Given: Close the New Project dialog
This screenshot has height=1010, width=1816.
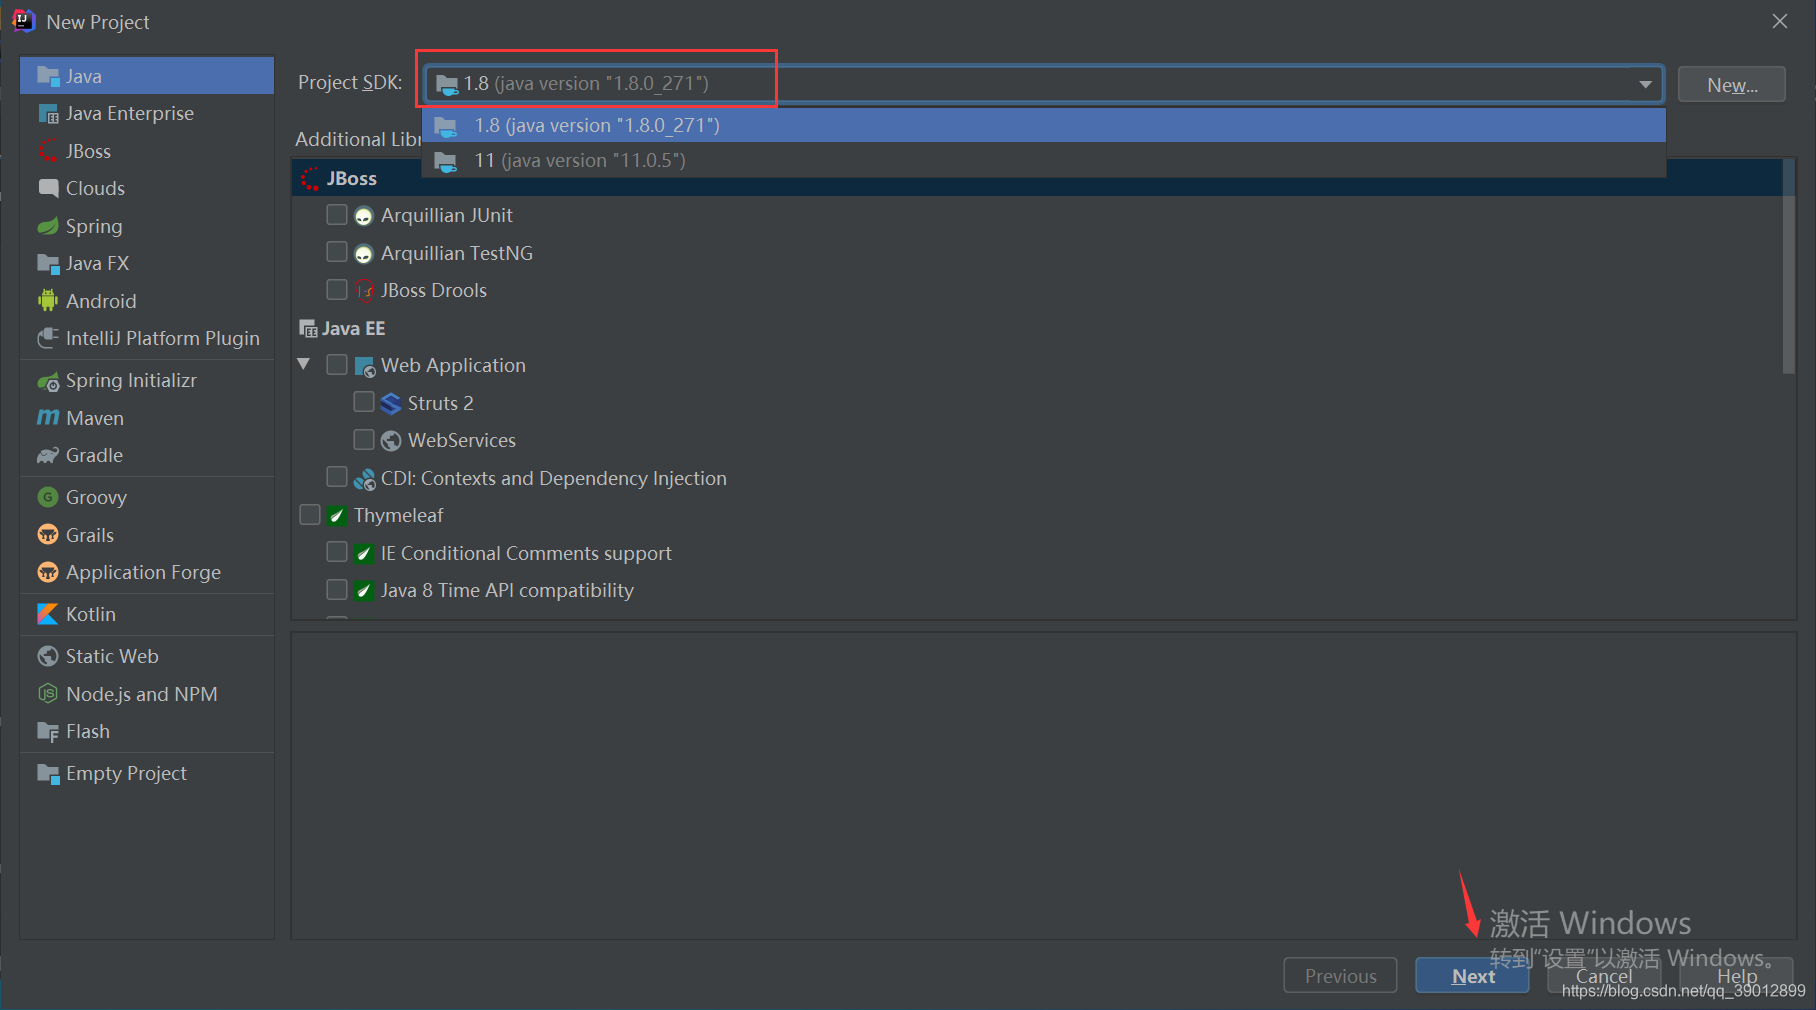Looking at the screenshot, I should [1780, 21].
